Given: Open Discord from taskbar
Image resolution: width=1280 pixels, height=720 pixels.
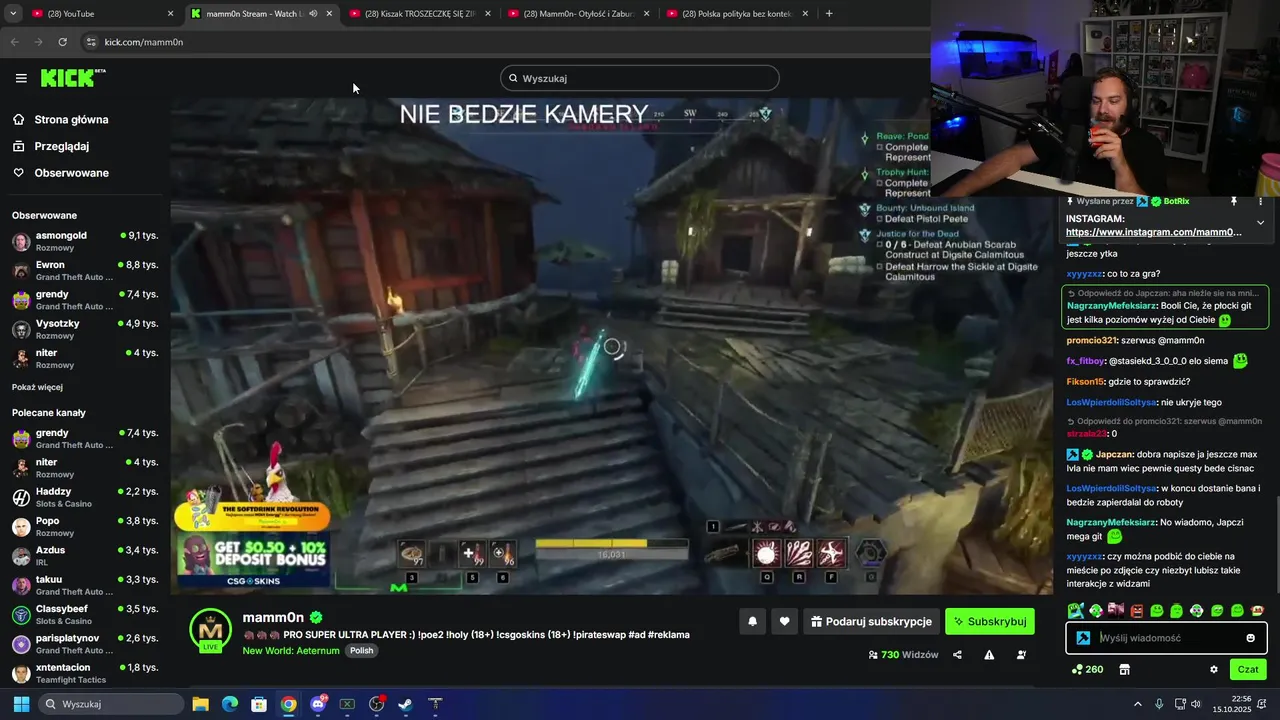Looking at the screenshot, I should 318,704.
